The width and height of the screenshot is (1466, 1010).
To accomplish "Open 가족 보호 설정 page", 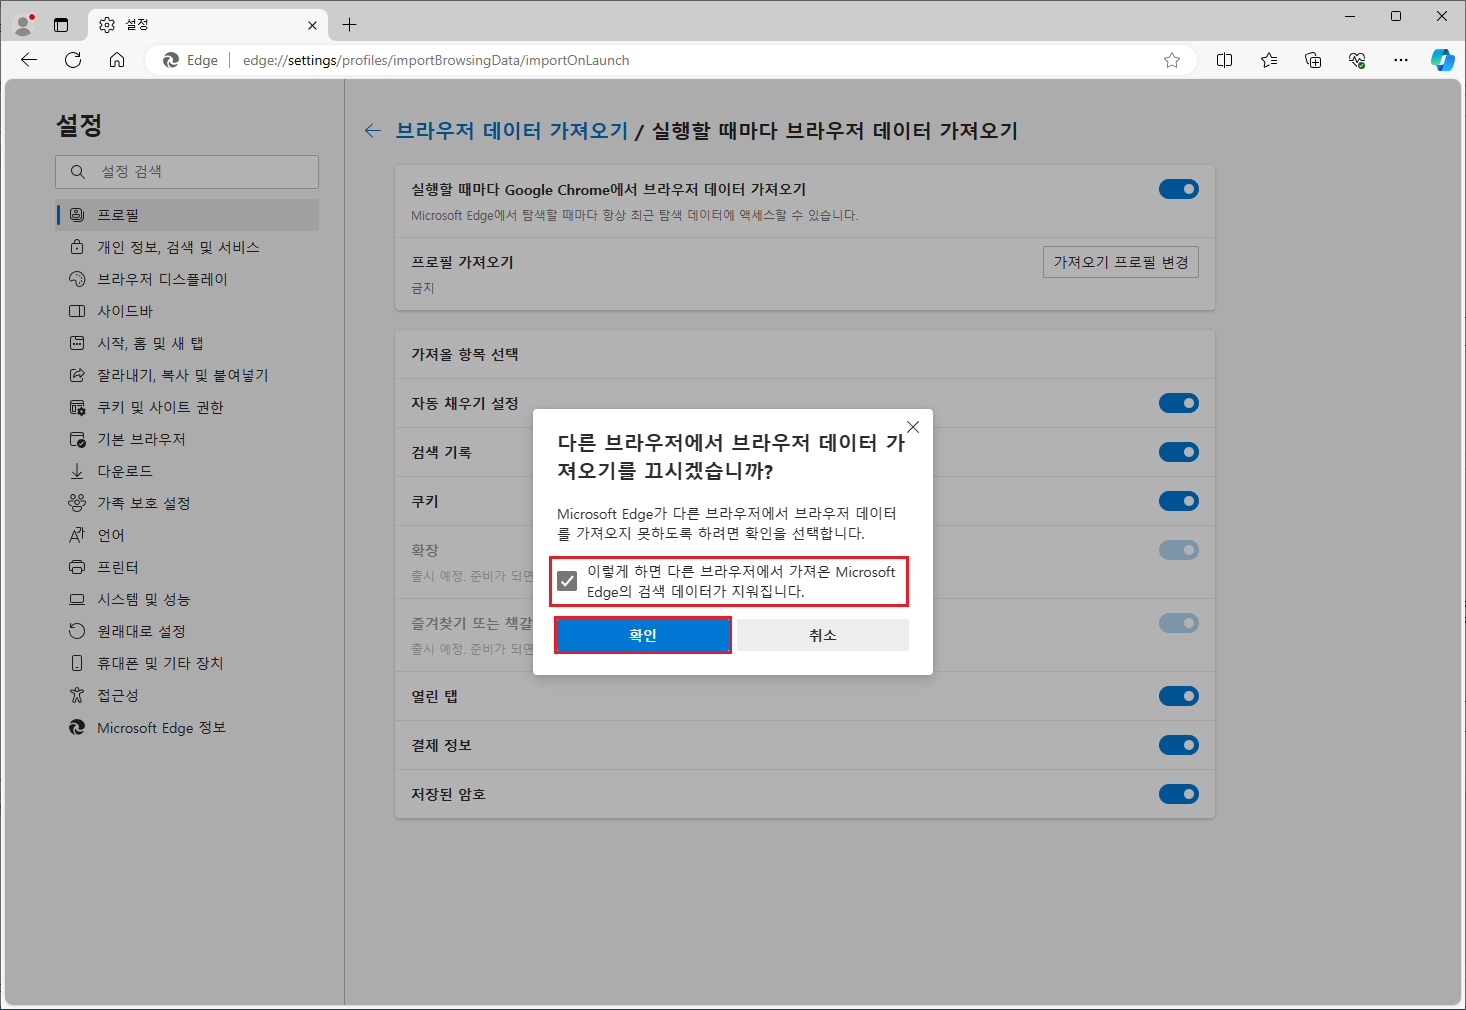I will 188,503.
